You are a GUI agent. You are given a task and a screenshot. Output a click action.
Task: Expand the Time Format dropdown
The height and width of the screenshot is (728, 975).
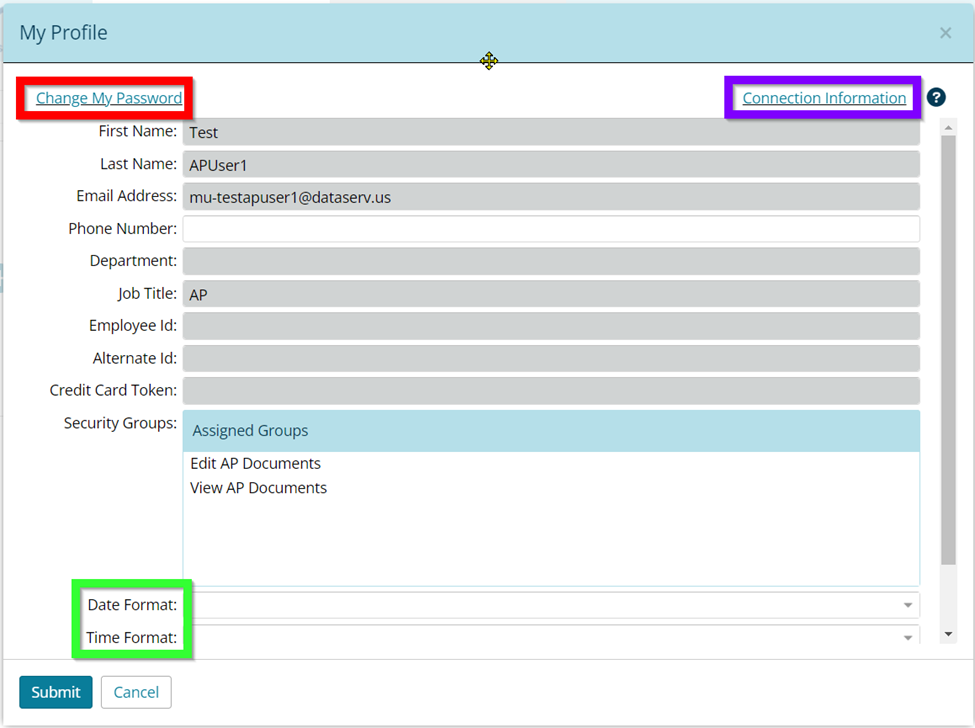click(907, 637)
